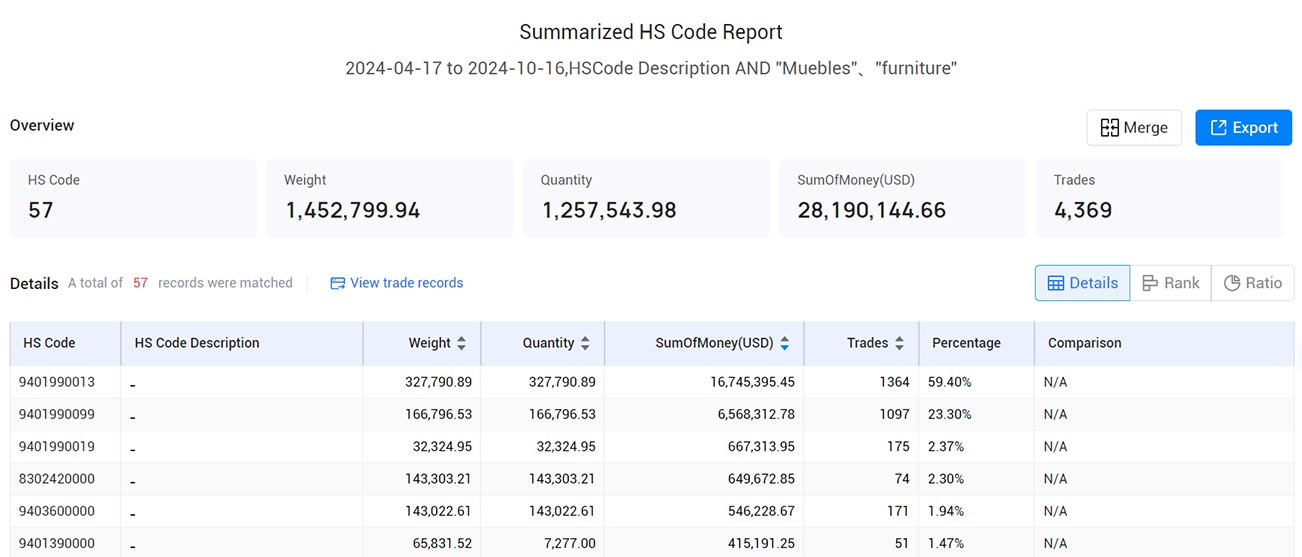Switch to the Rank view tab
The width and height of the screenshot is (1302, 557).
point(1170,283)
